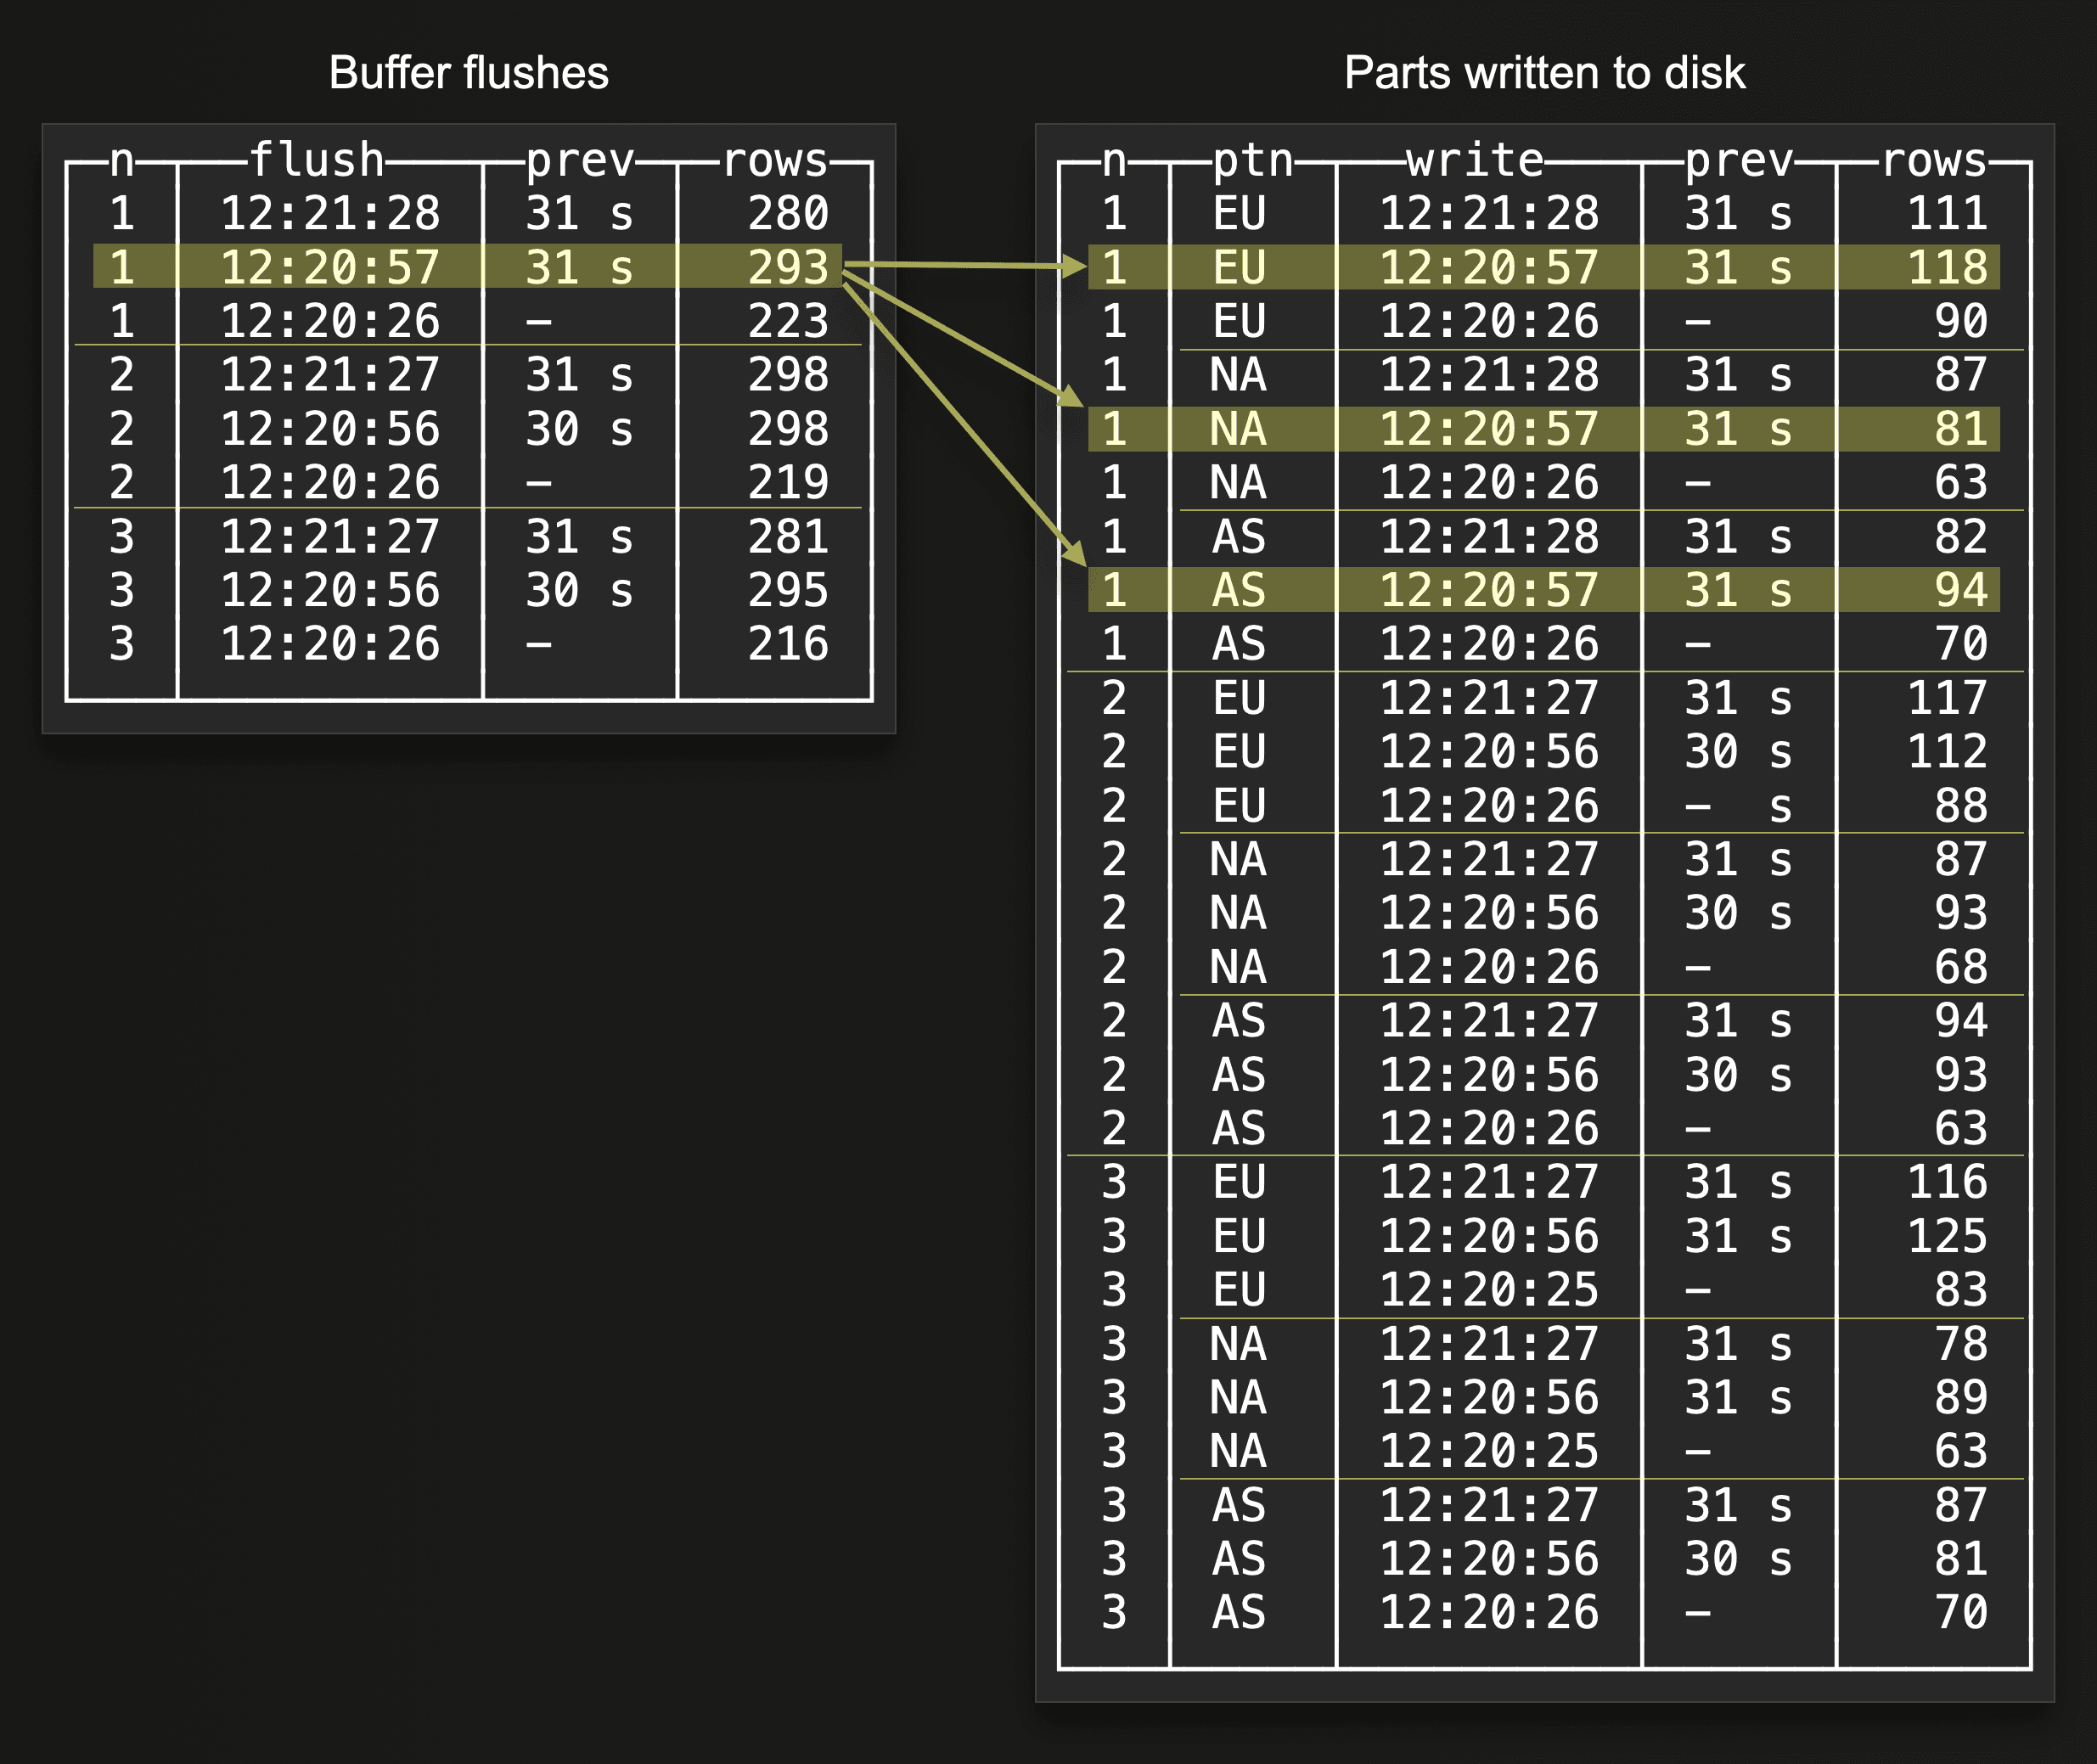Click the rows value 78 in Parts table

click(1961, 1344)
